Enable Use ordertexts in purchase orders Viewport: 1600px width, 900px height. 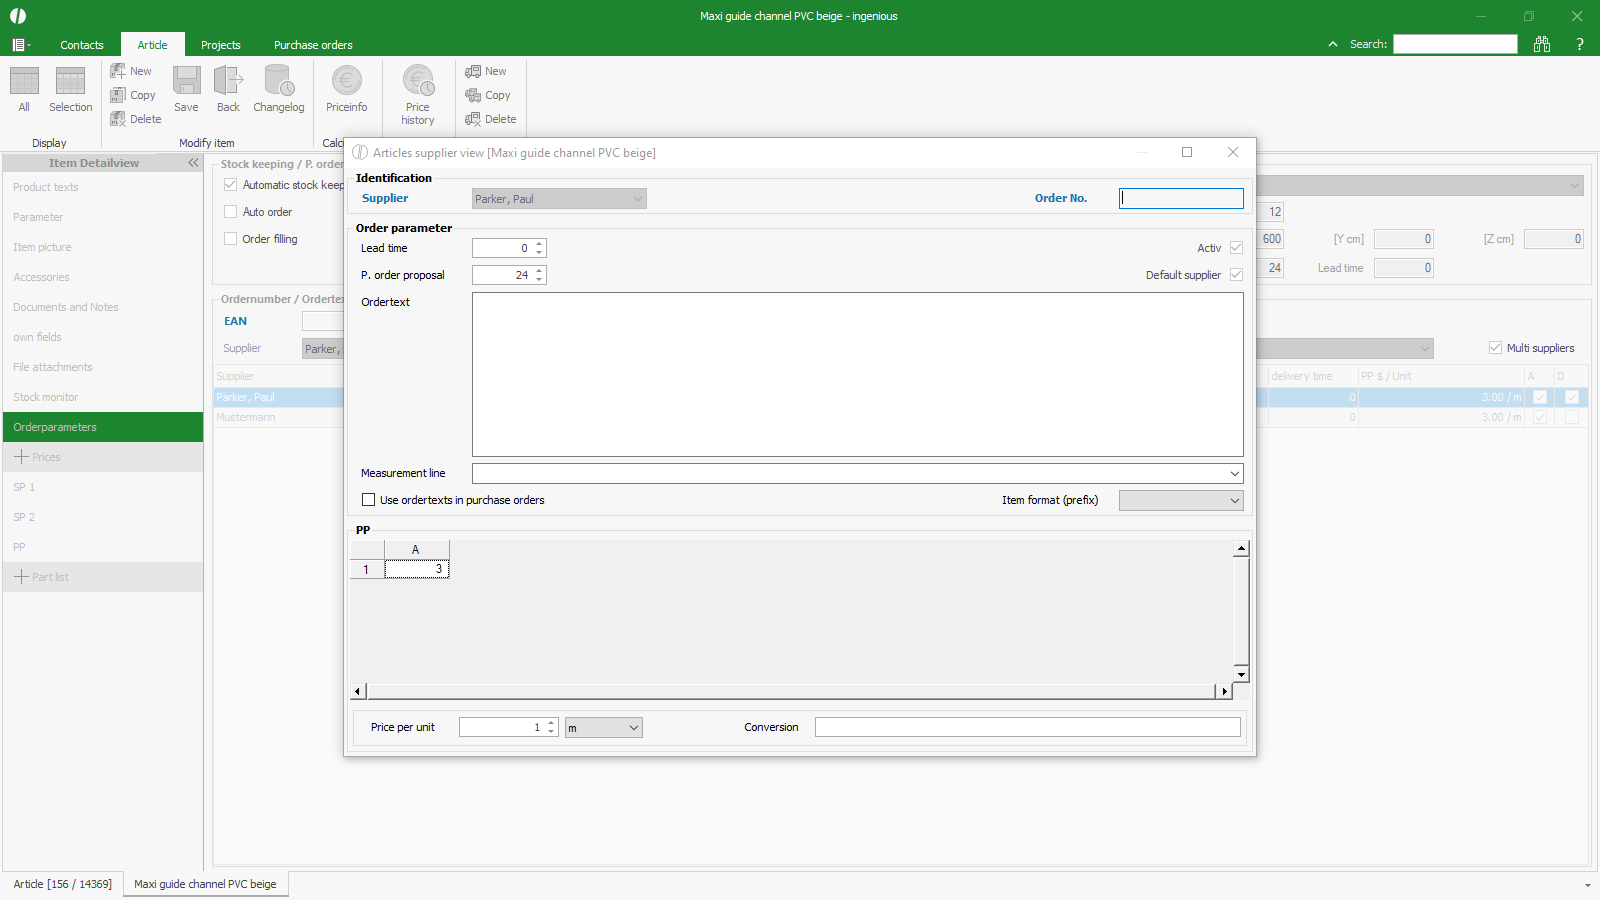(369, 500)
